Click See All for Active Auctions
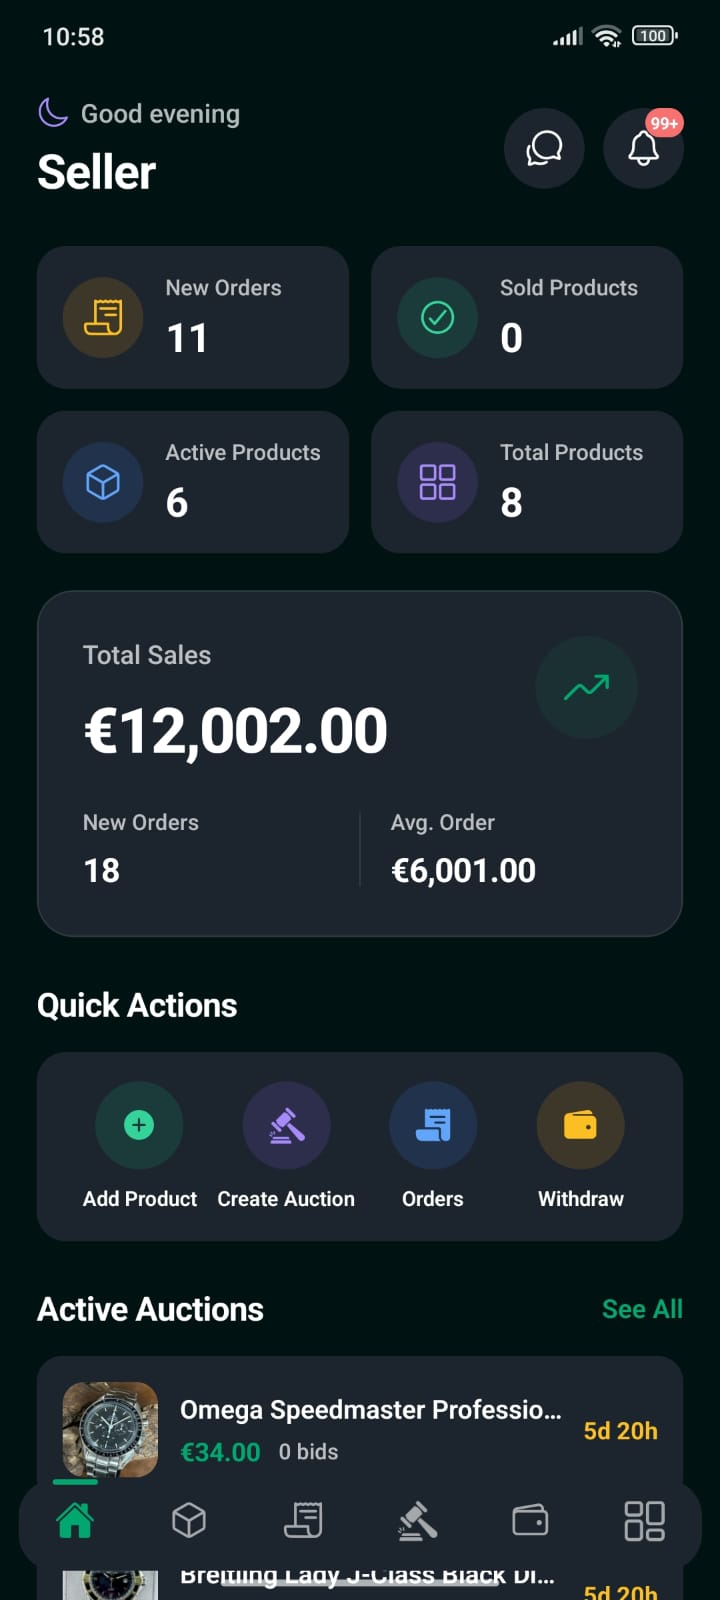Image resolution: width=720 pixels, height=1600 pixels. [x=642, y=1309]
